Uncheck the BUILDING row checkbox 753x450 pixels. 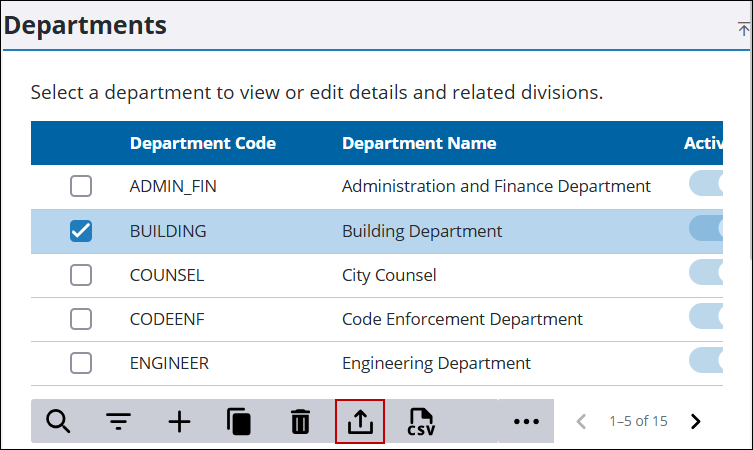pyautogui.click(x=81, y=231)
